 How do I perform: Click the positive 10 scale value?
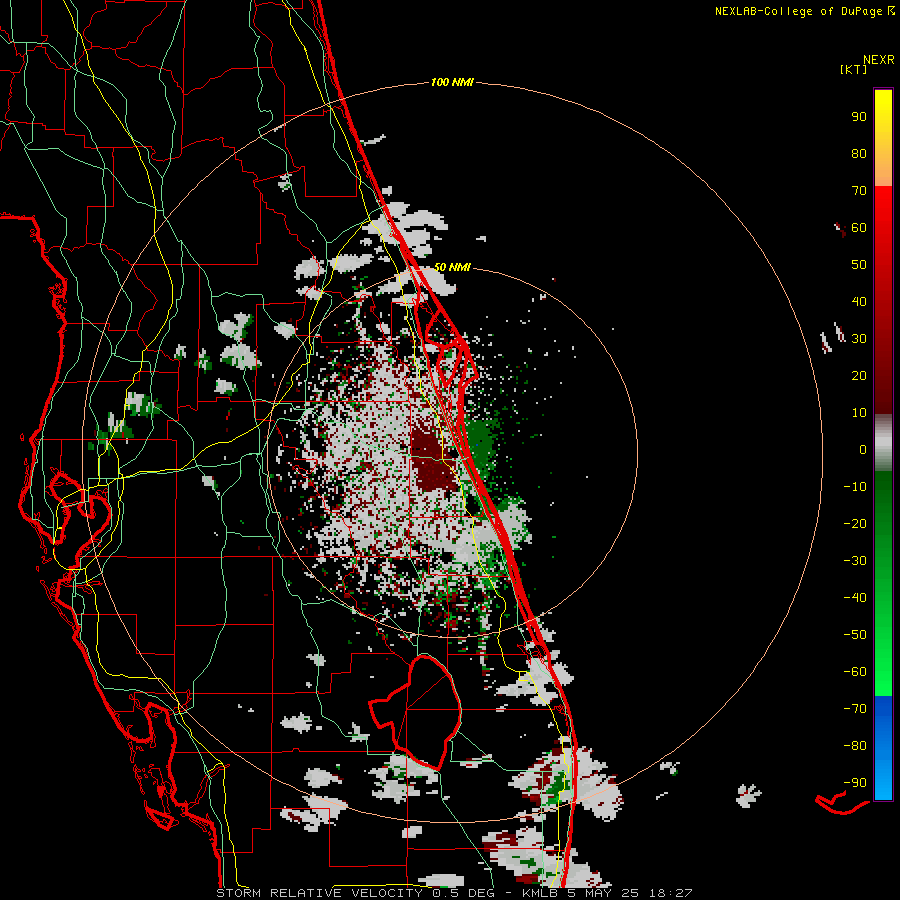tap(859, 413)
